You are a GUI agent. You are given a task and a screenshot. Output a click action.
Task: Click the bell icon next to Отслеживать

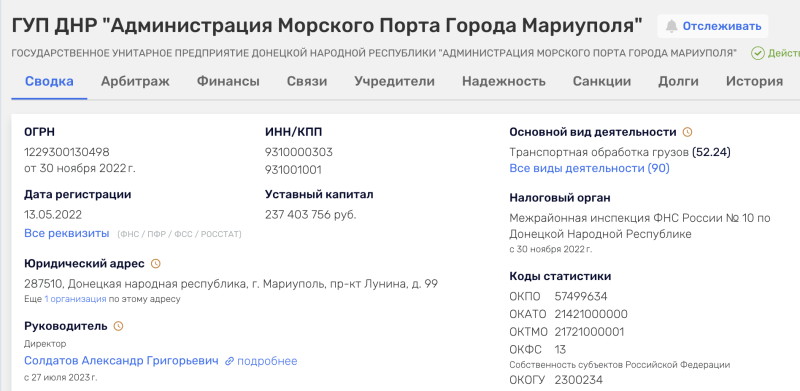[x=671, y=26]
